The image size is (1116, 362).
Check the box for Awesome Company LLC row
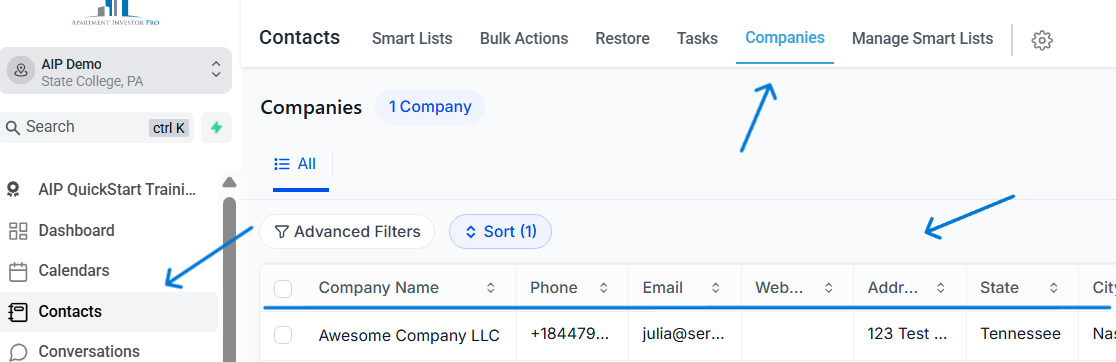pos(283,335)
